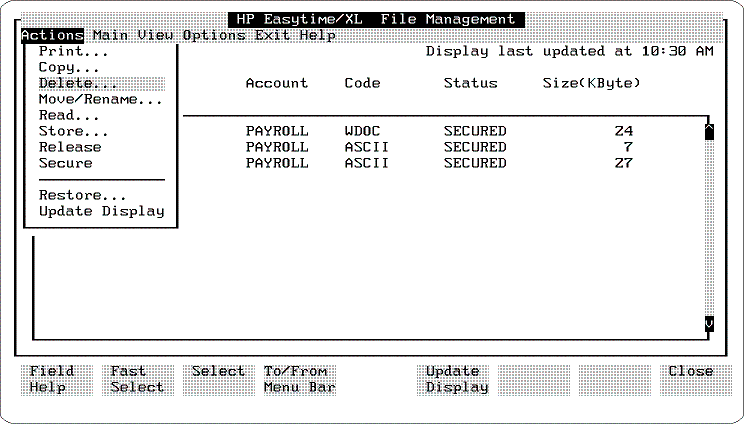
Task: Open the Actions menu
Action: tap(52, 36)
